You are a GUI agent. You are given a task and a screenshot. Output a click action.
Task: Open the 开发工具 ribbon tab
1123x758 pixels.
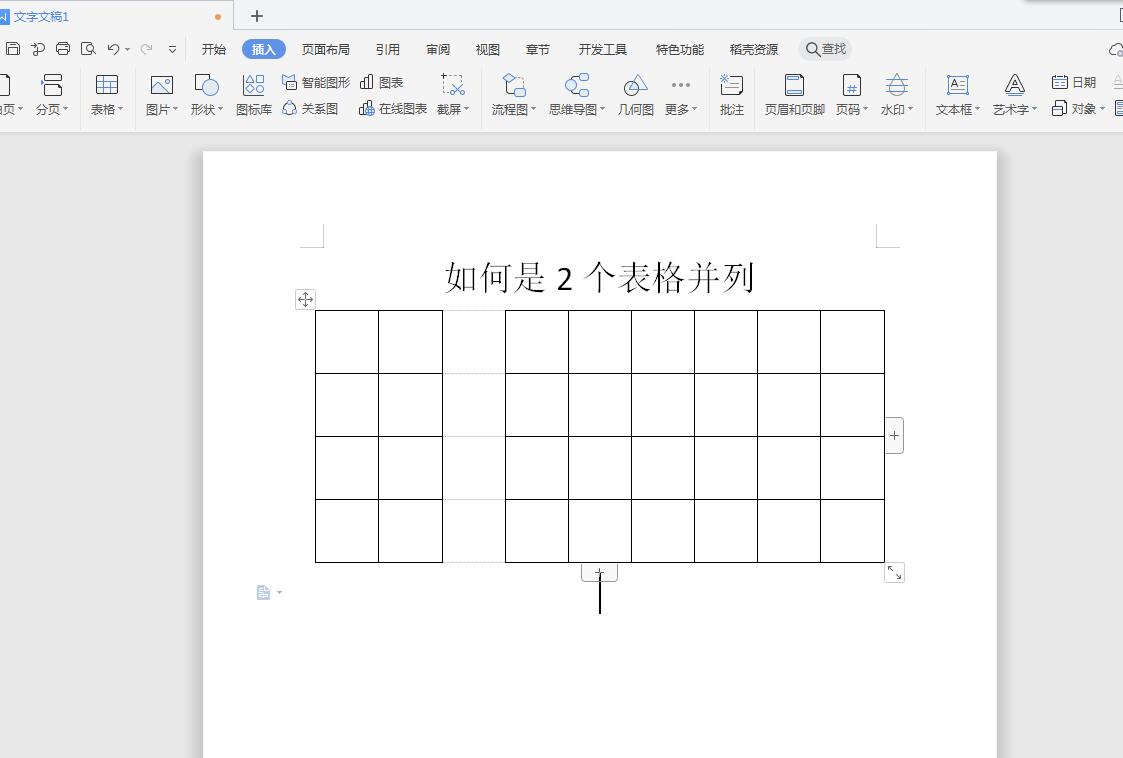(x=602, y=47)
